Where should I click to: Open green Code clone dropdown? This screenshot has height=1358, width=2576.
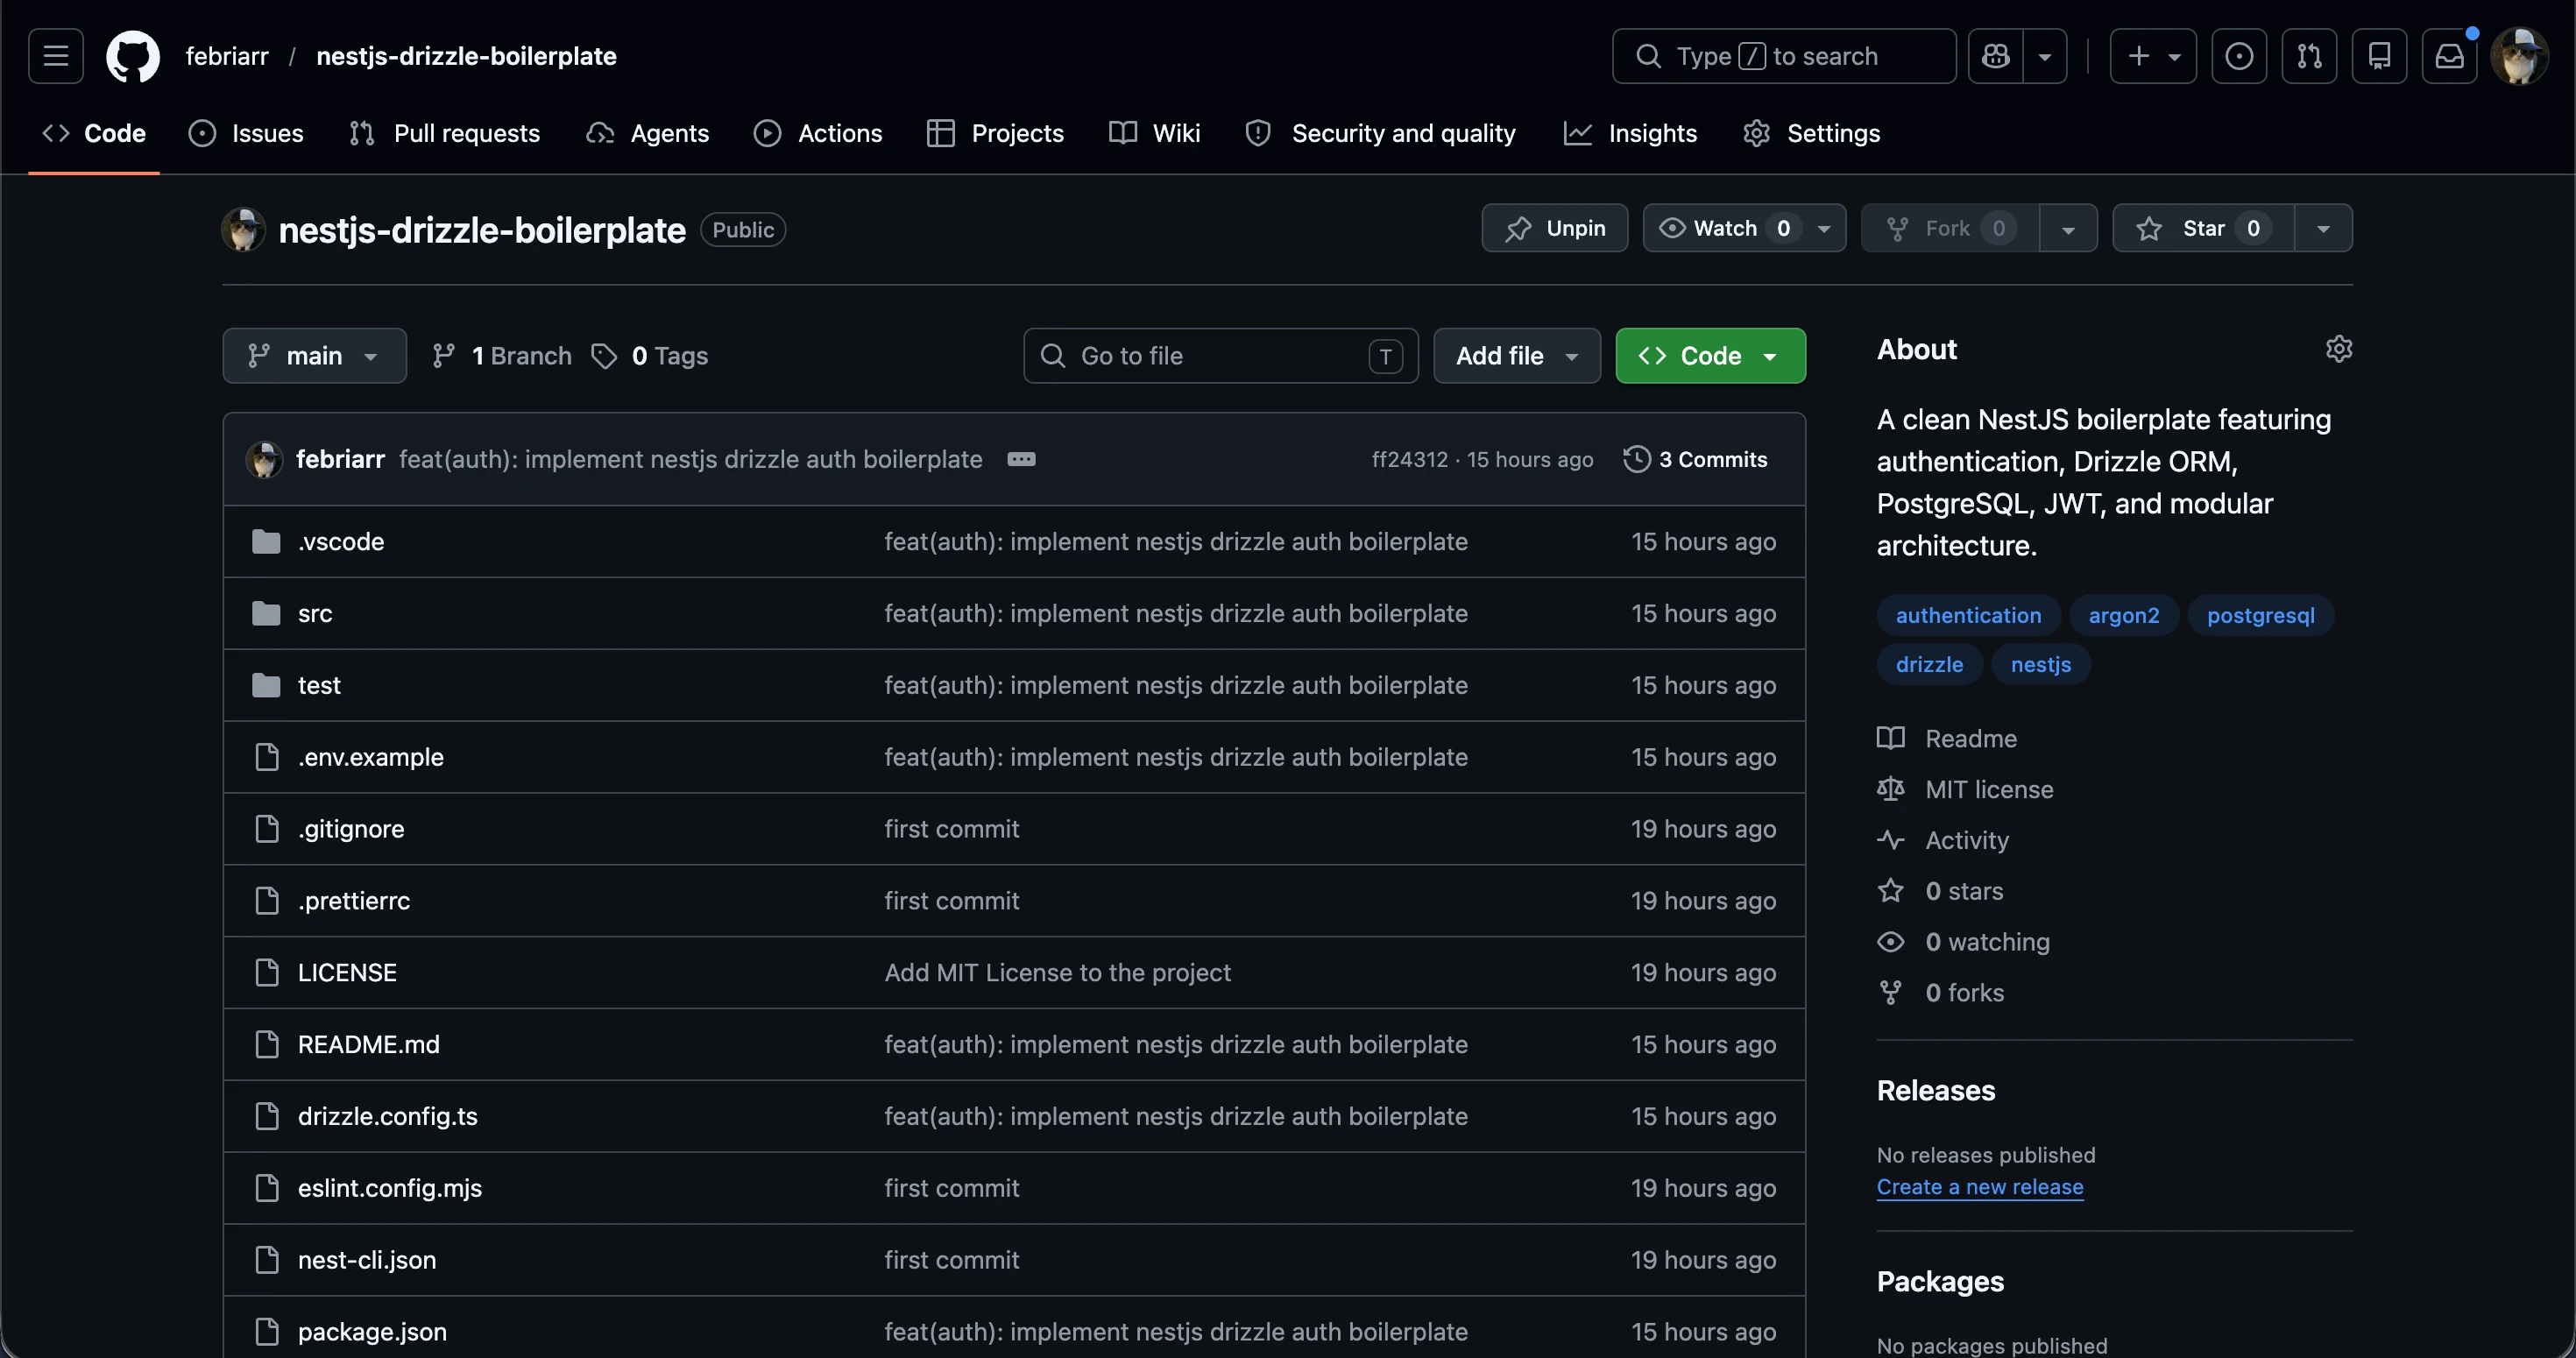[x=1710, y=356]
